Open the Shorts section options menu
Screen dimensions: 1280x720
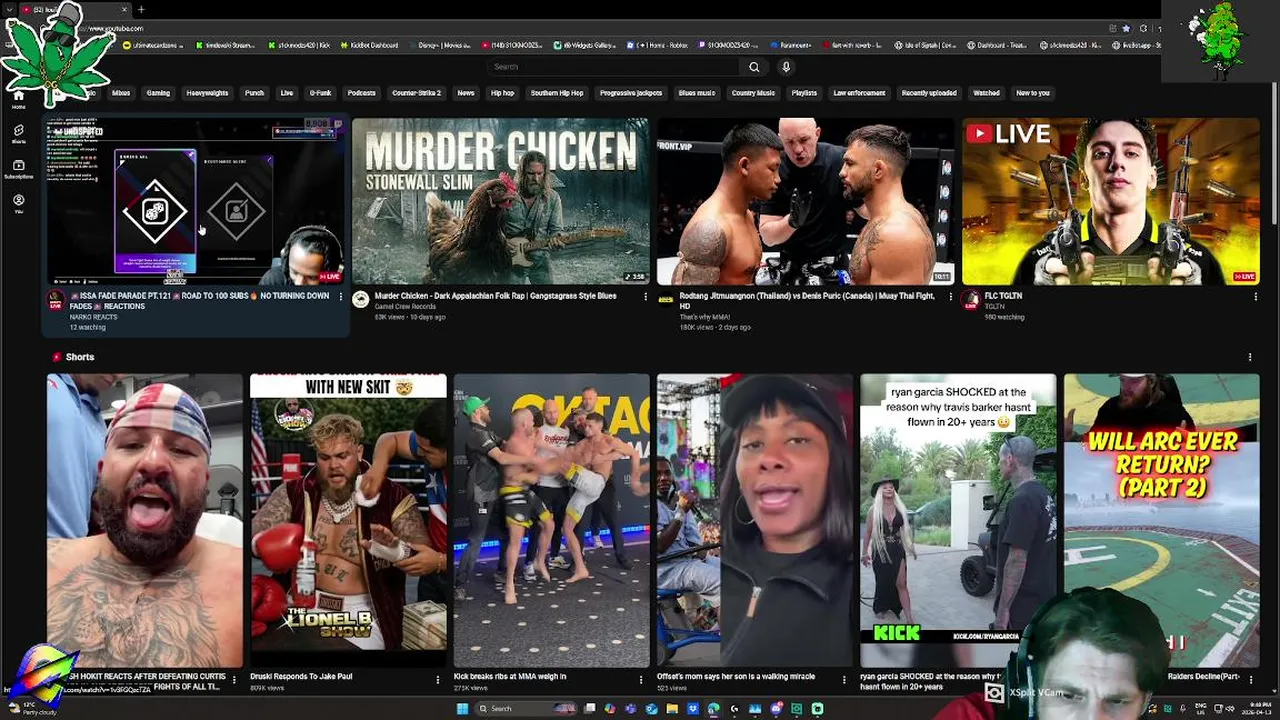pos(1249,357)
